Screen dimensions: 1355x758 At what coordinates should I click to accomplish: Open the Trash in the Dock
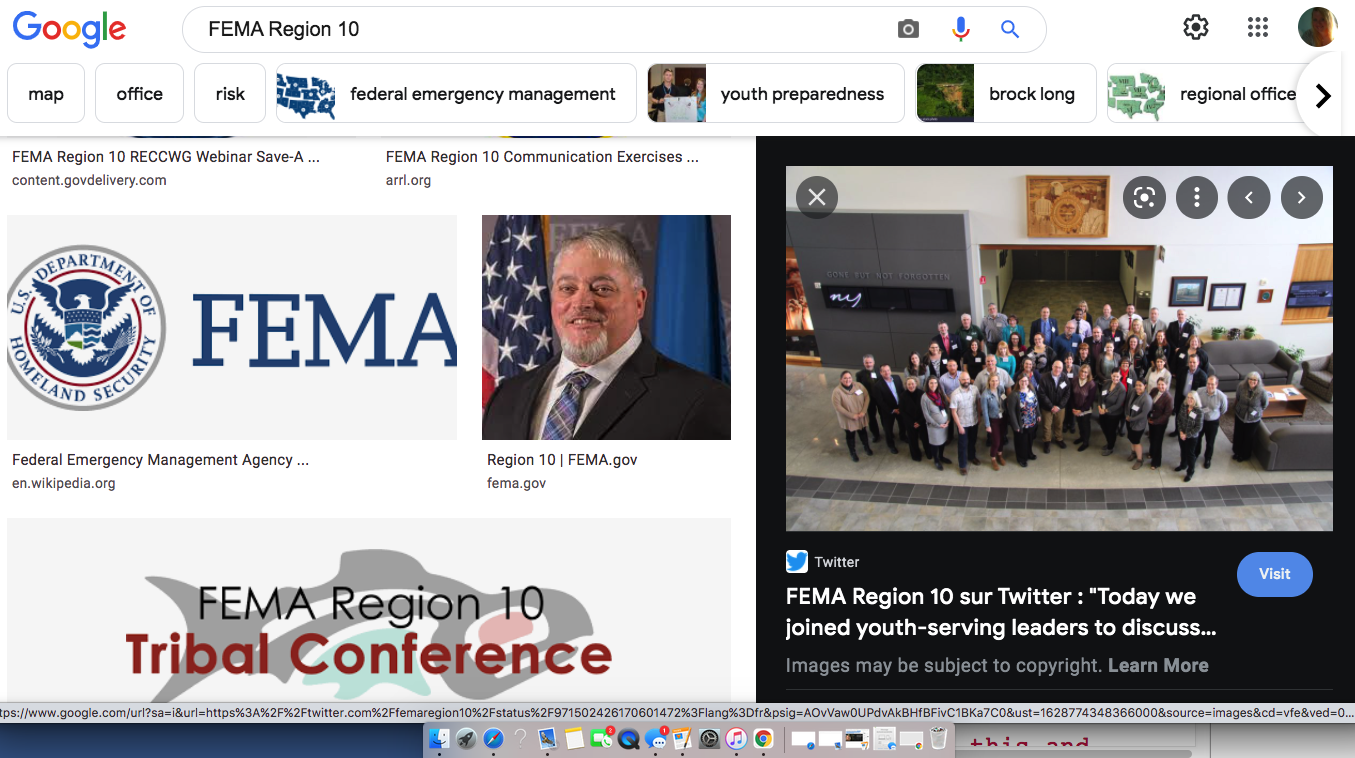pos(938,739)
